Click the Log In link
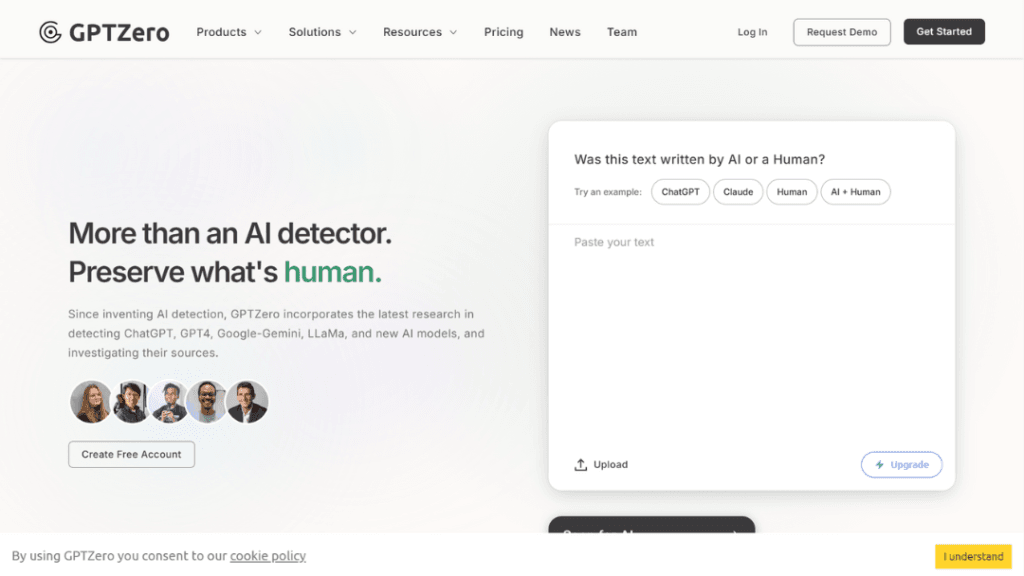1024x576 pixels. coord(752,32)
